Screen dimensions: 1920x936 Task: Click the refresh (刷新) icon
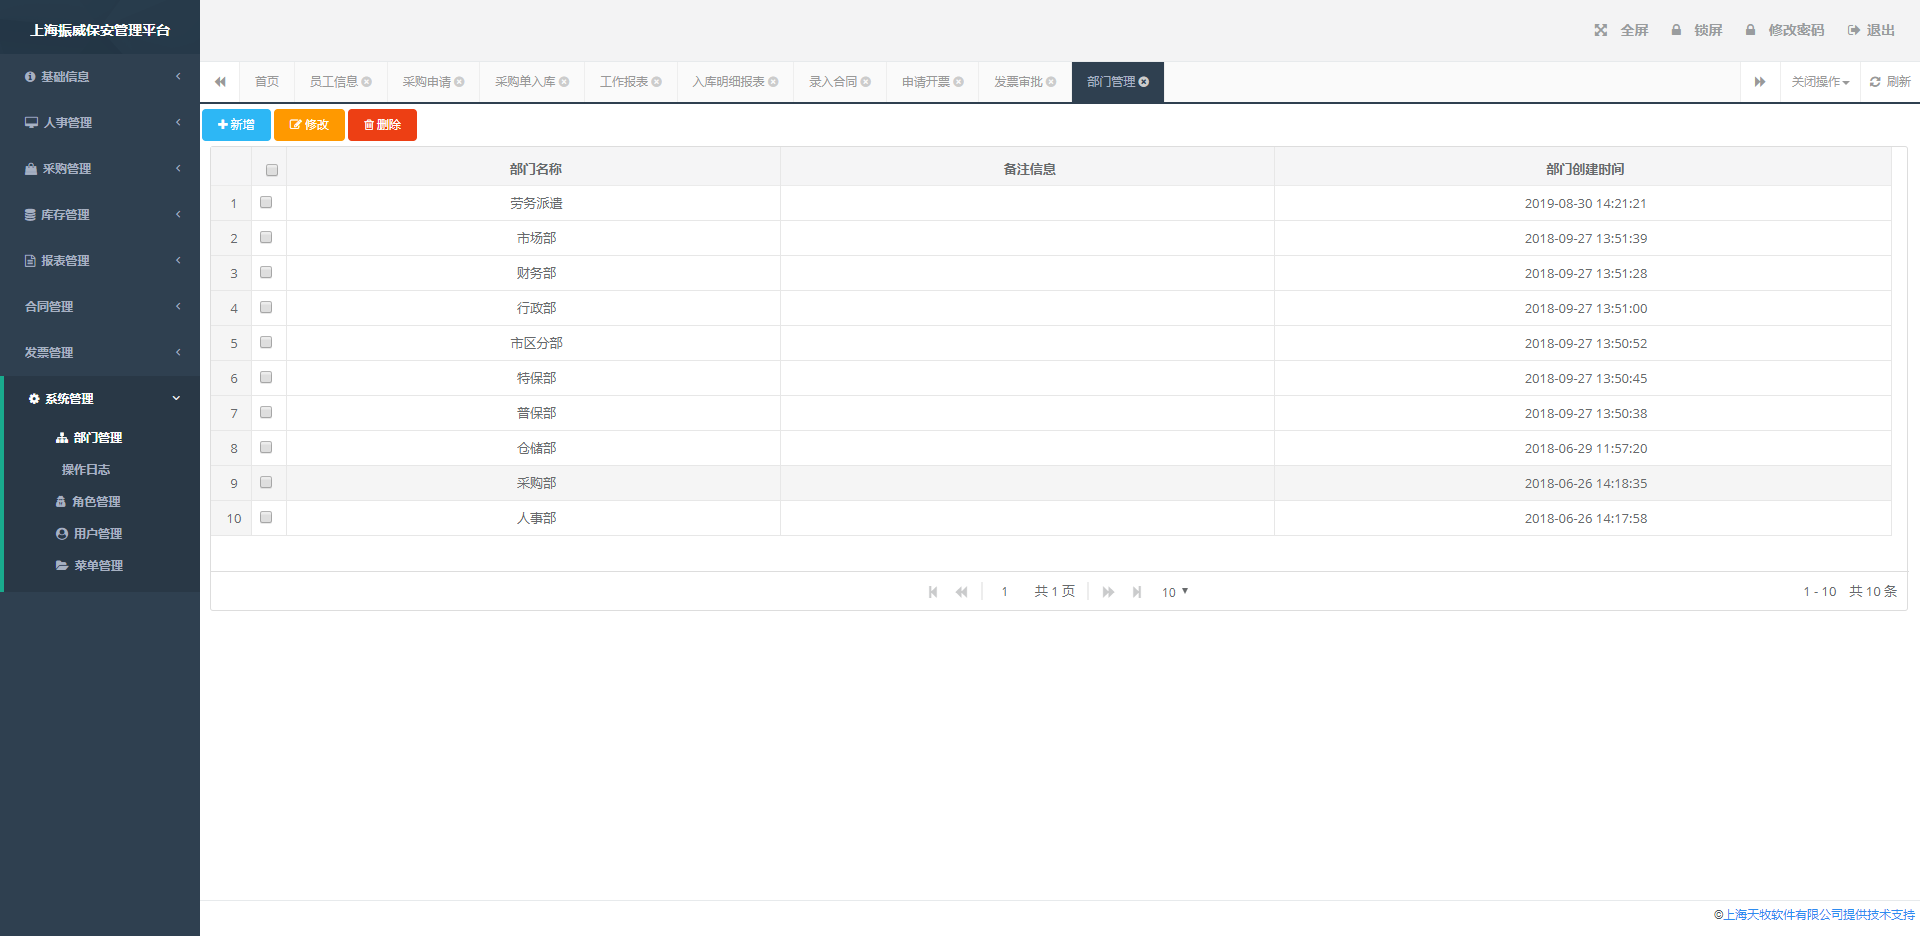point(1875,82)
